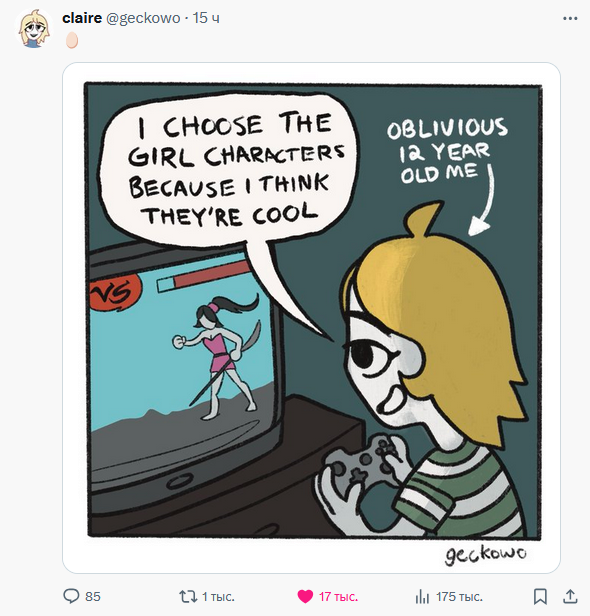Open the @geckowo handle link

tap(143, 18)
